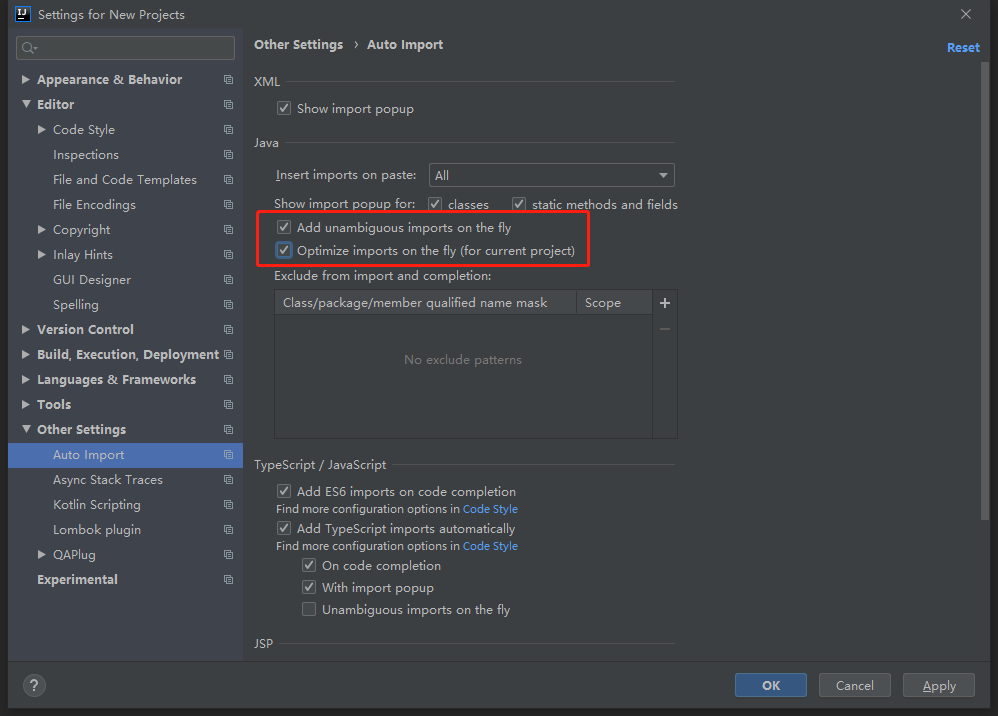The width and height of the screenshot is (998, 716).
Task: Click the project-level icon beside File Encodings
Action: pyautogui.click(x=229, y=205)
